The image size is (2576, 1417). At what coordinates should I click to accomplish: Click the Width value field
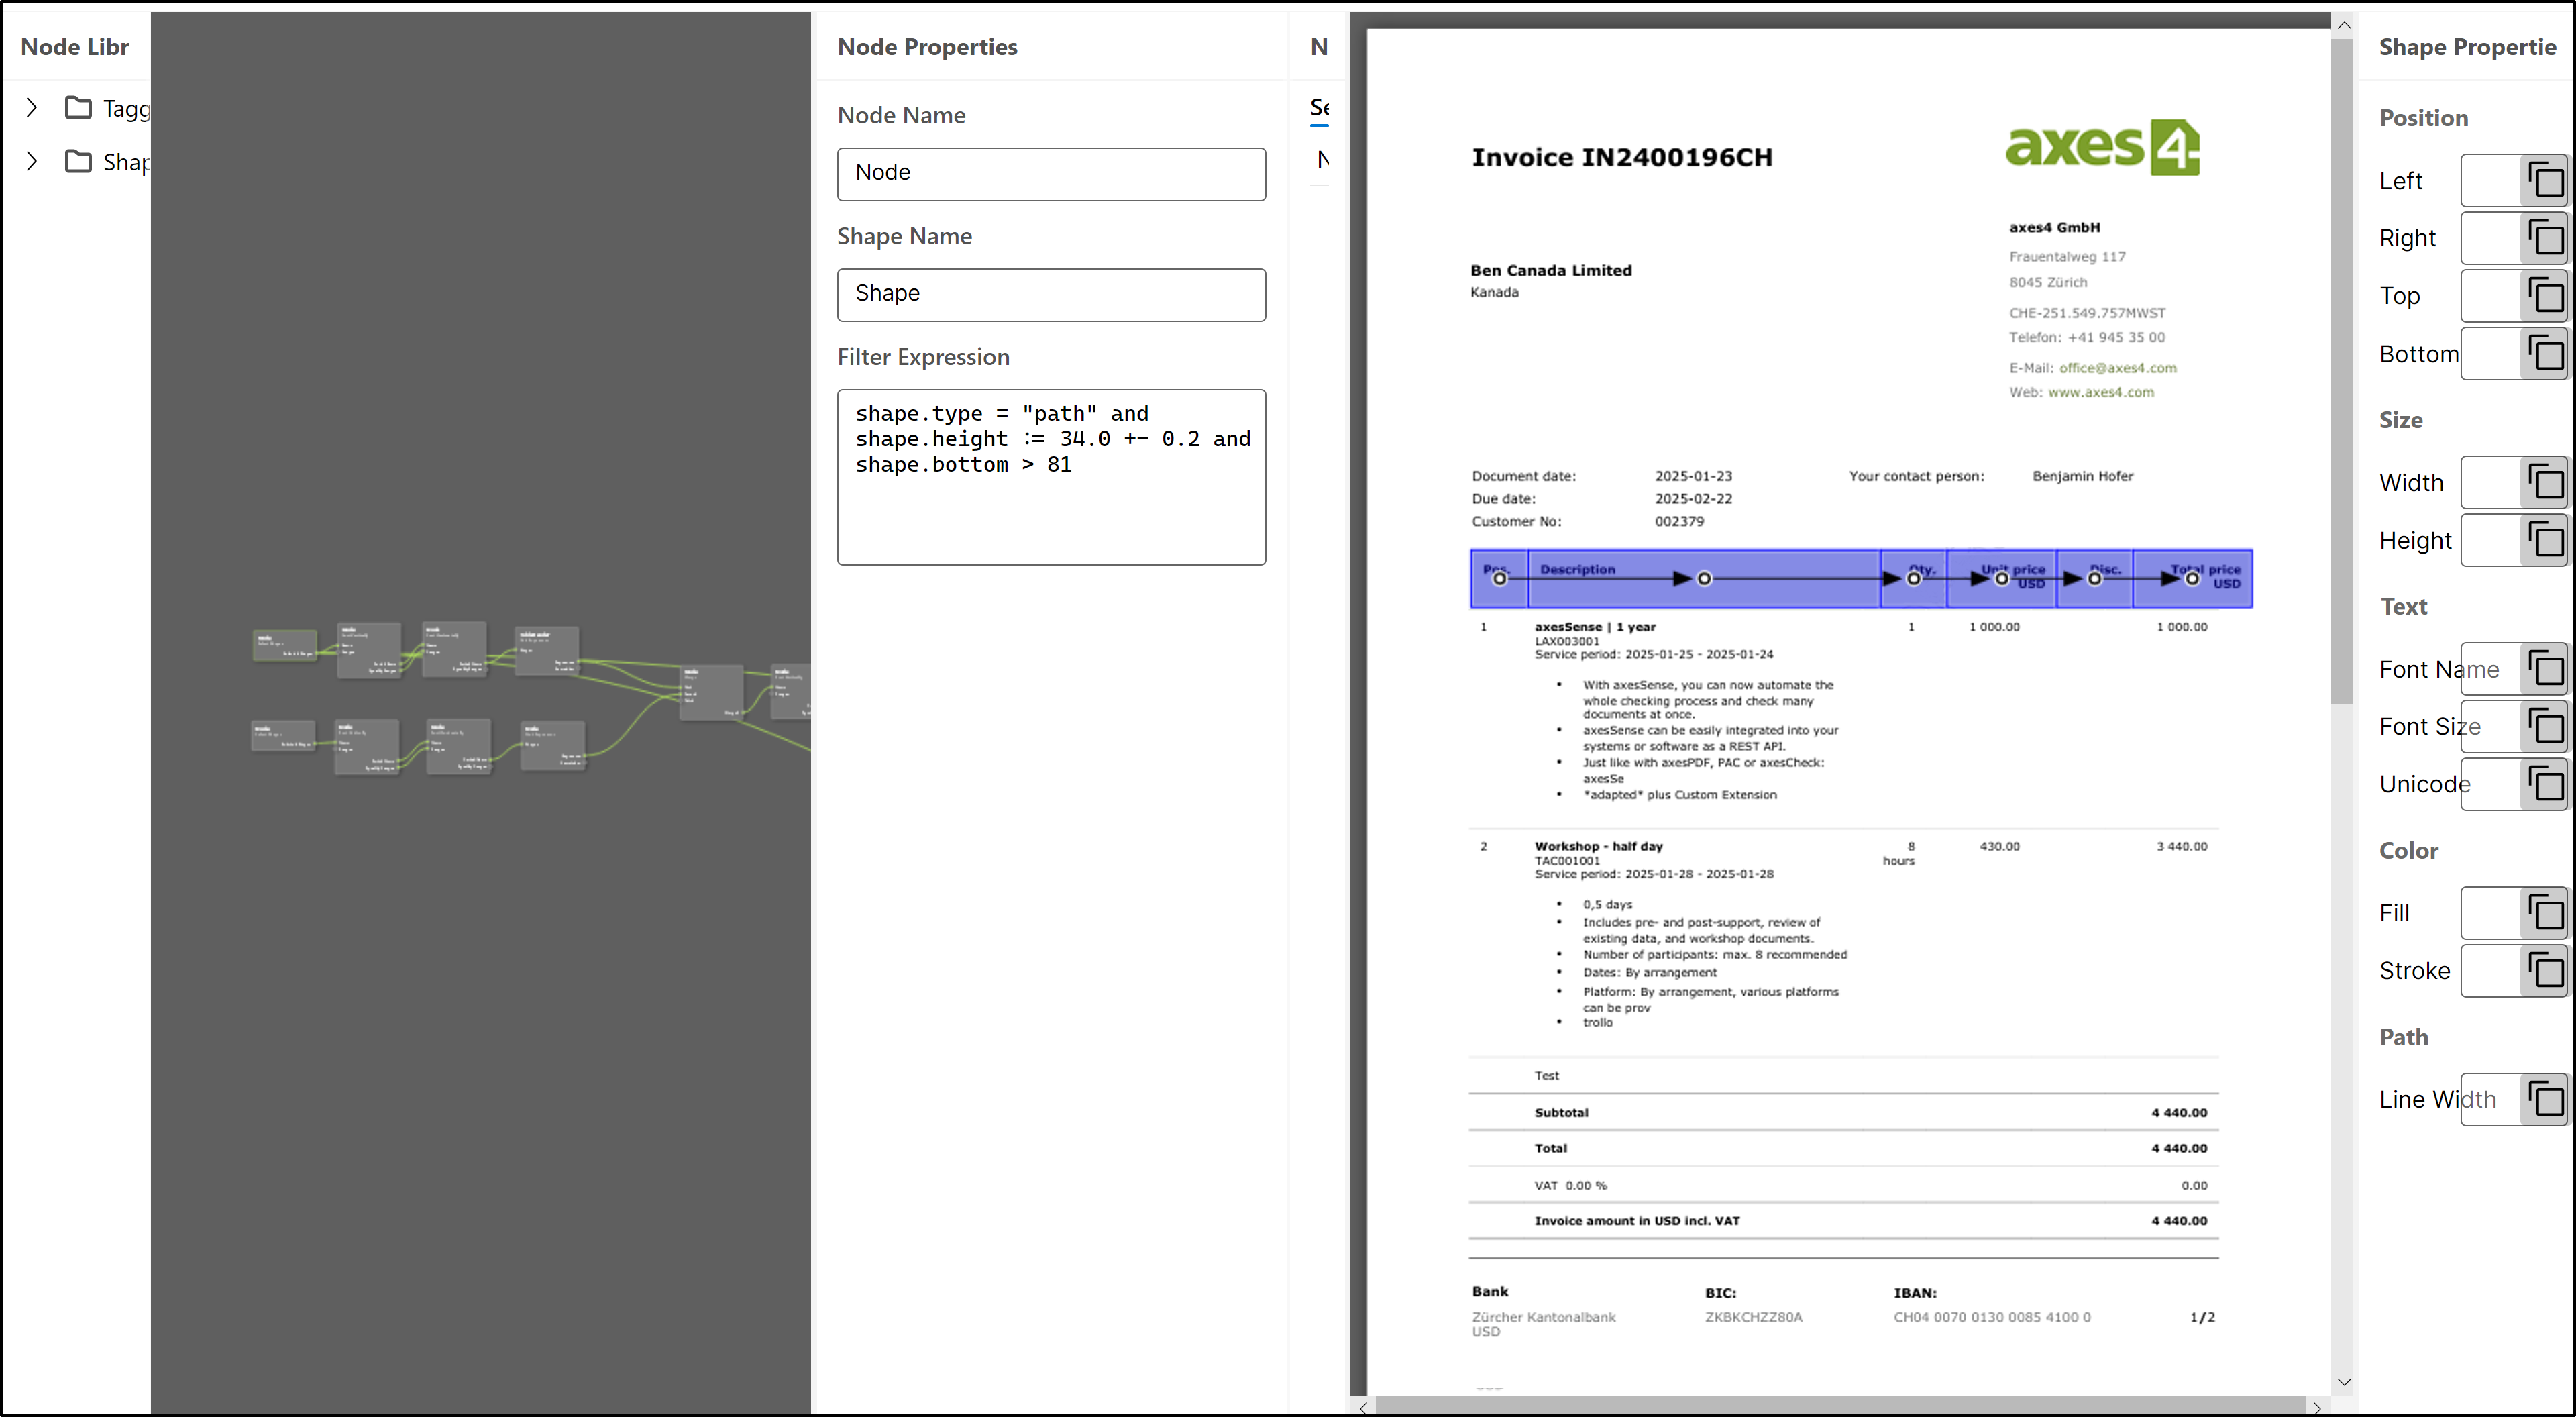coord(2491,483)
